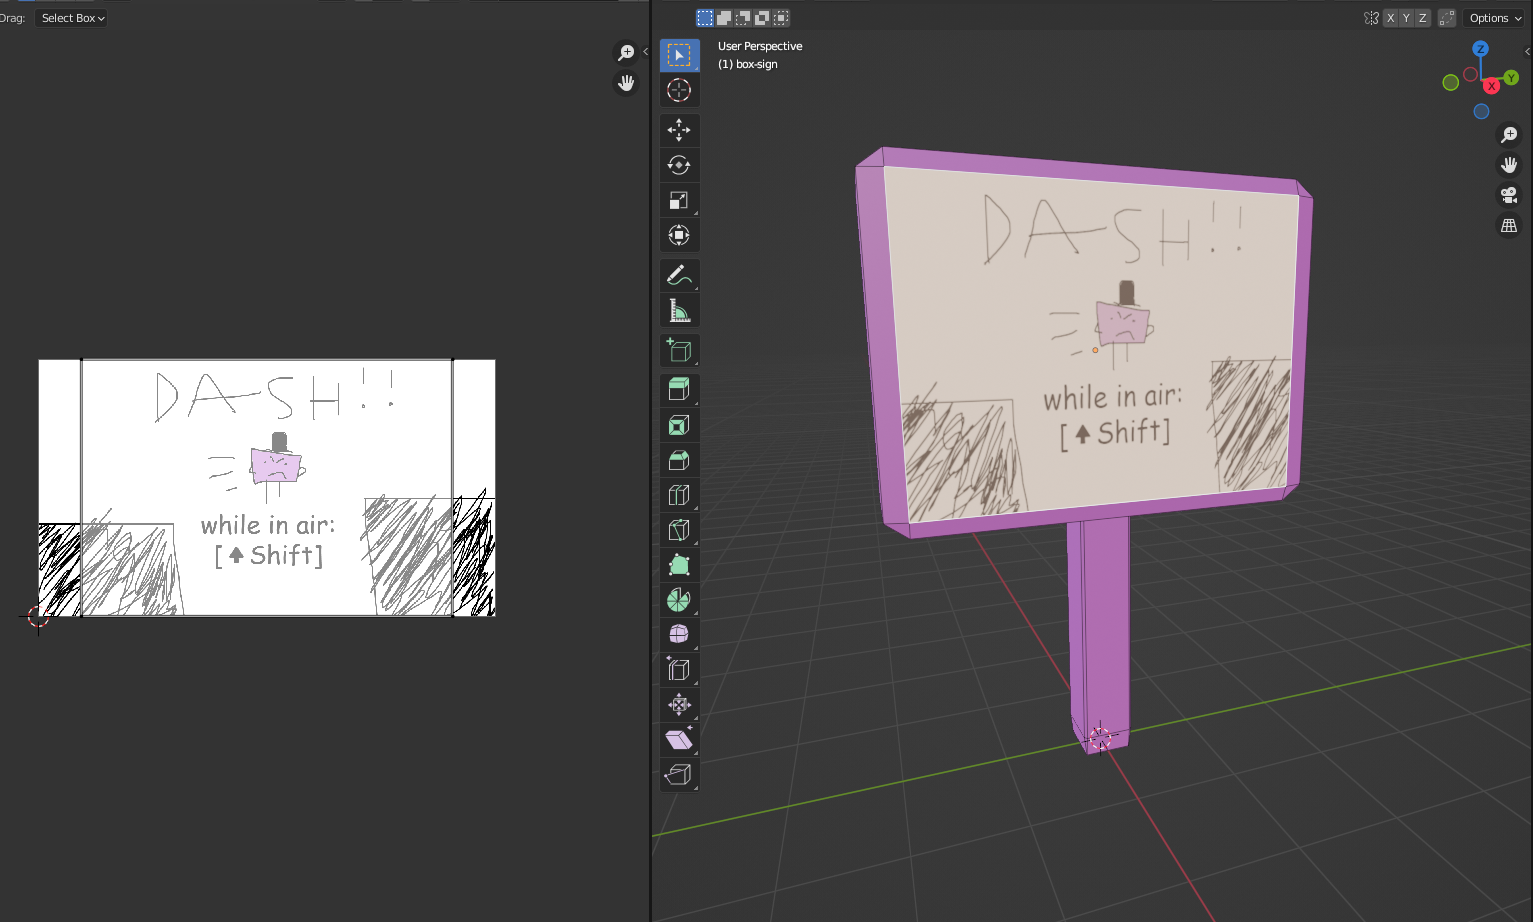Select the Transform tool
1533x922 pixels.
[x=679, y=235]
